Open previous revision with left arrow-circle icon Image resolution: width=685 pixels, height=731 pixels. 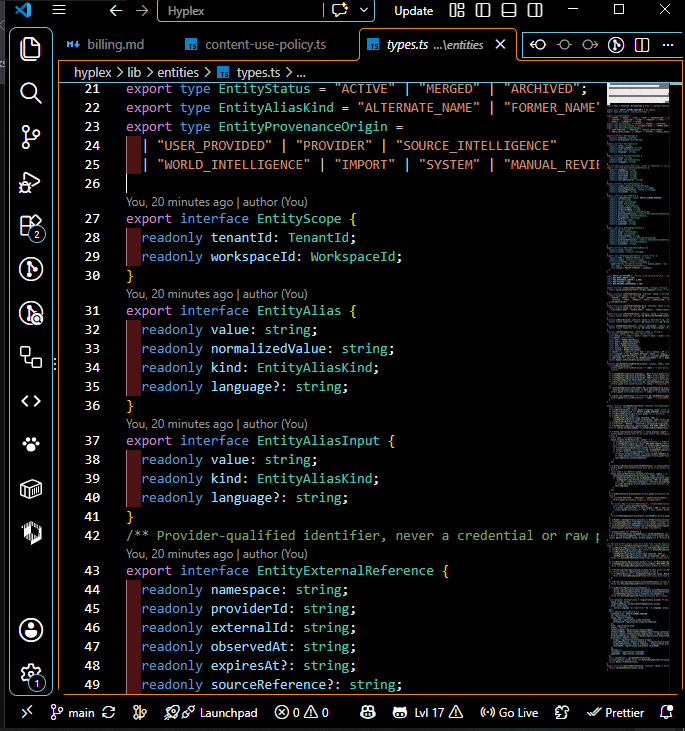coord(538,45)
